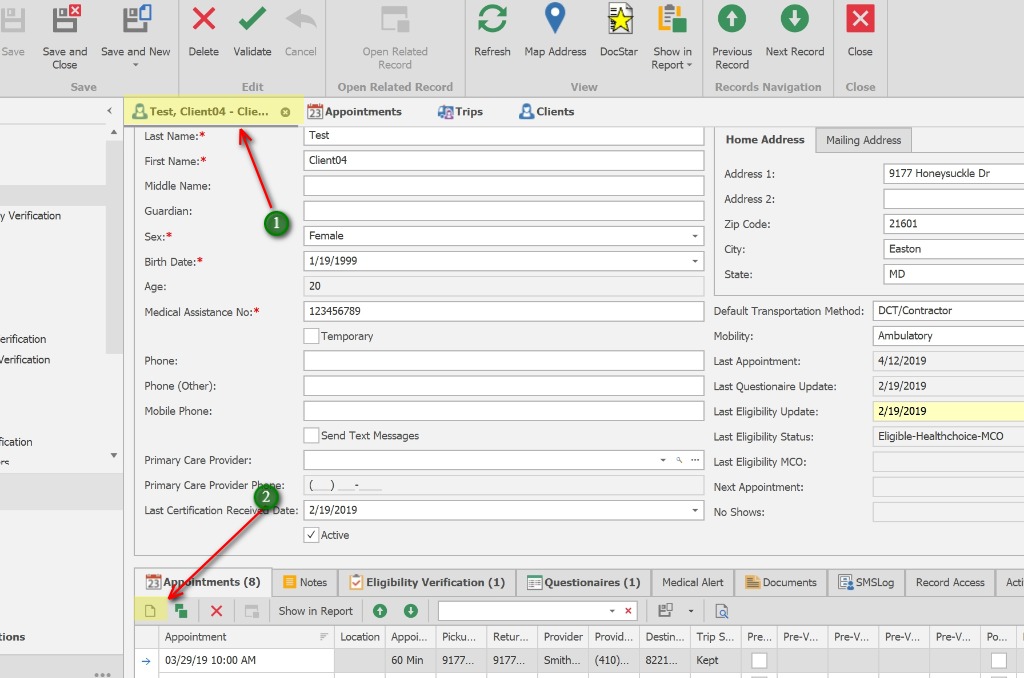Toggle the Temporary checkbox
The height and width of the screenshot is (678, 1024).
click(311, 336)
